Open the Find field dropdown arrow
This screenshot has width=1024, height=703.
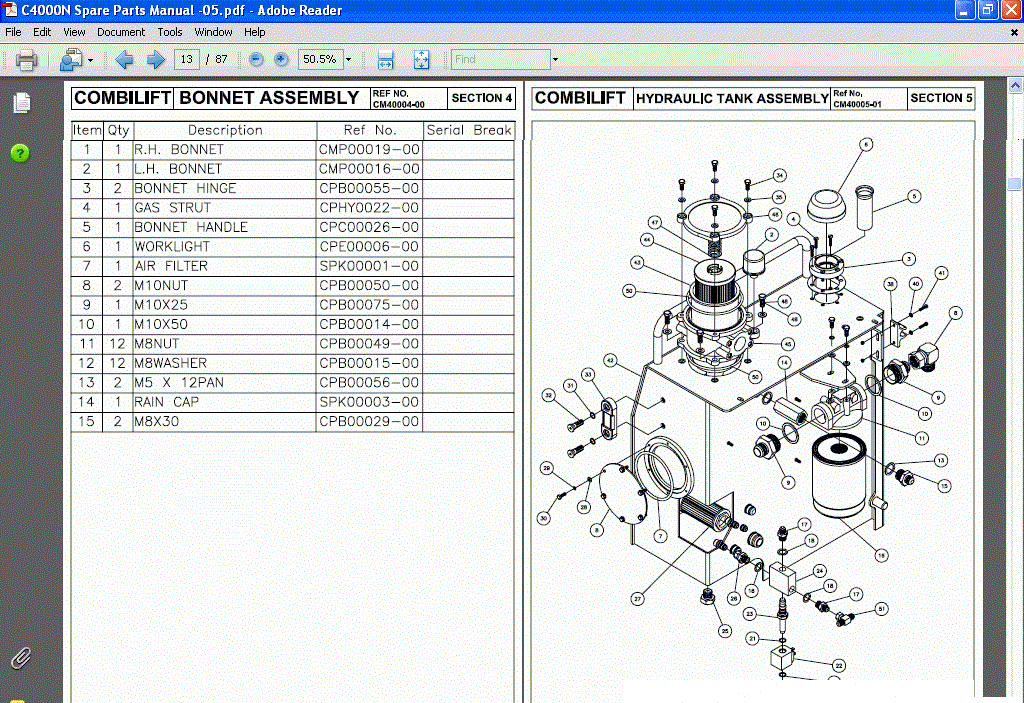tap(557, 59)
